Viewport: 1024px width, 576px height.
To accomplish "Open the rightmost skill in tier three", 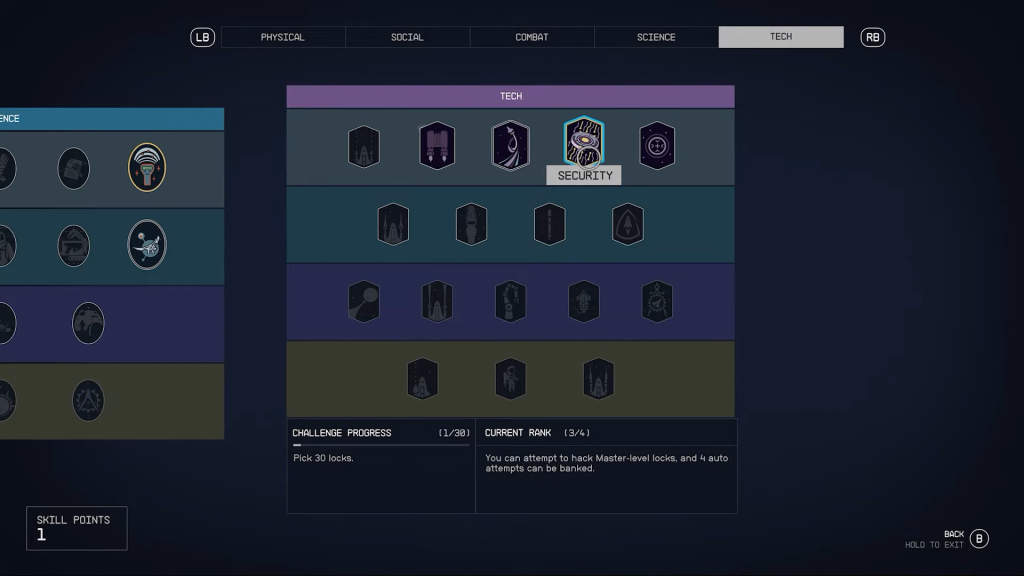I will [657, 301].
